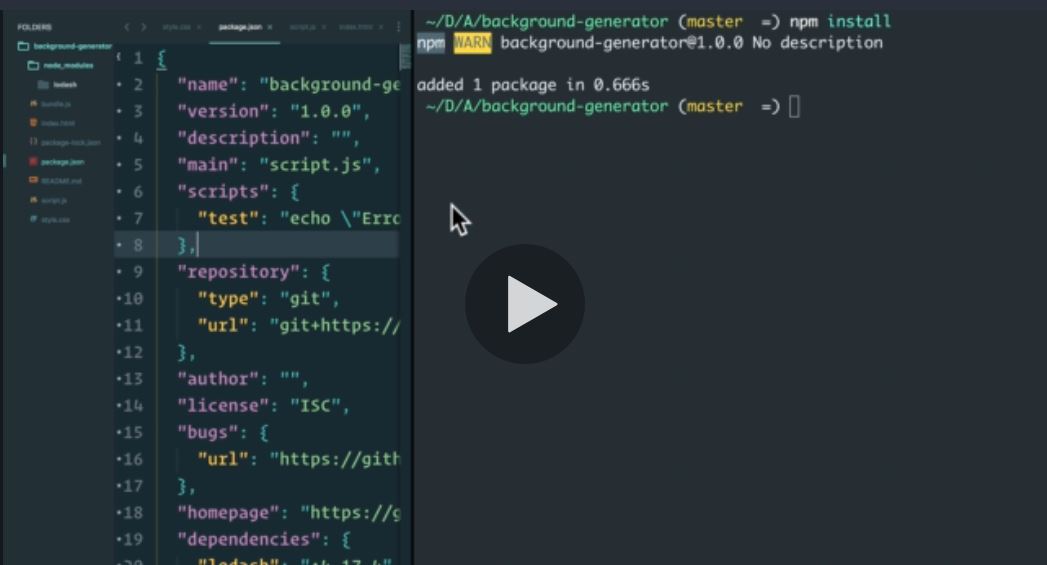Go back with the left arrow in tab bar
This screenshot has height=565, width=1047.
[x=126, y=27]
